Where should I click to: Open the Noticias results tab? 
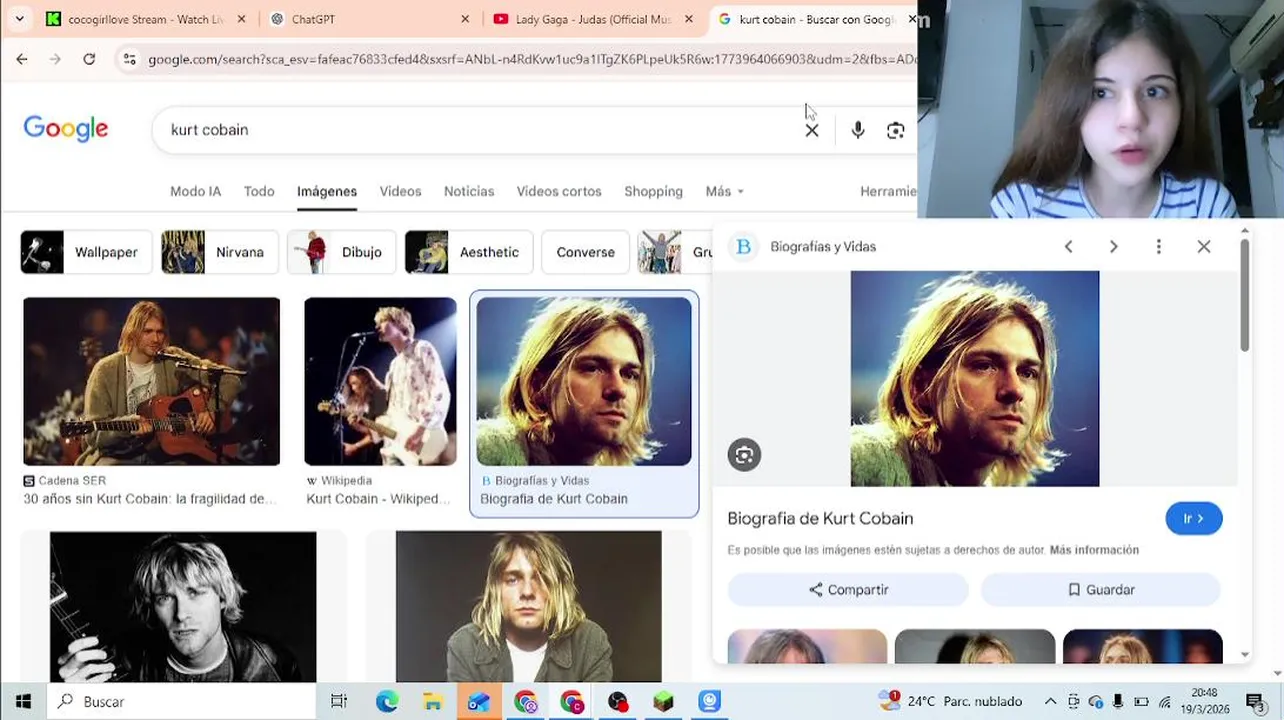click(469, 191)
